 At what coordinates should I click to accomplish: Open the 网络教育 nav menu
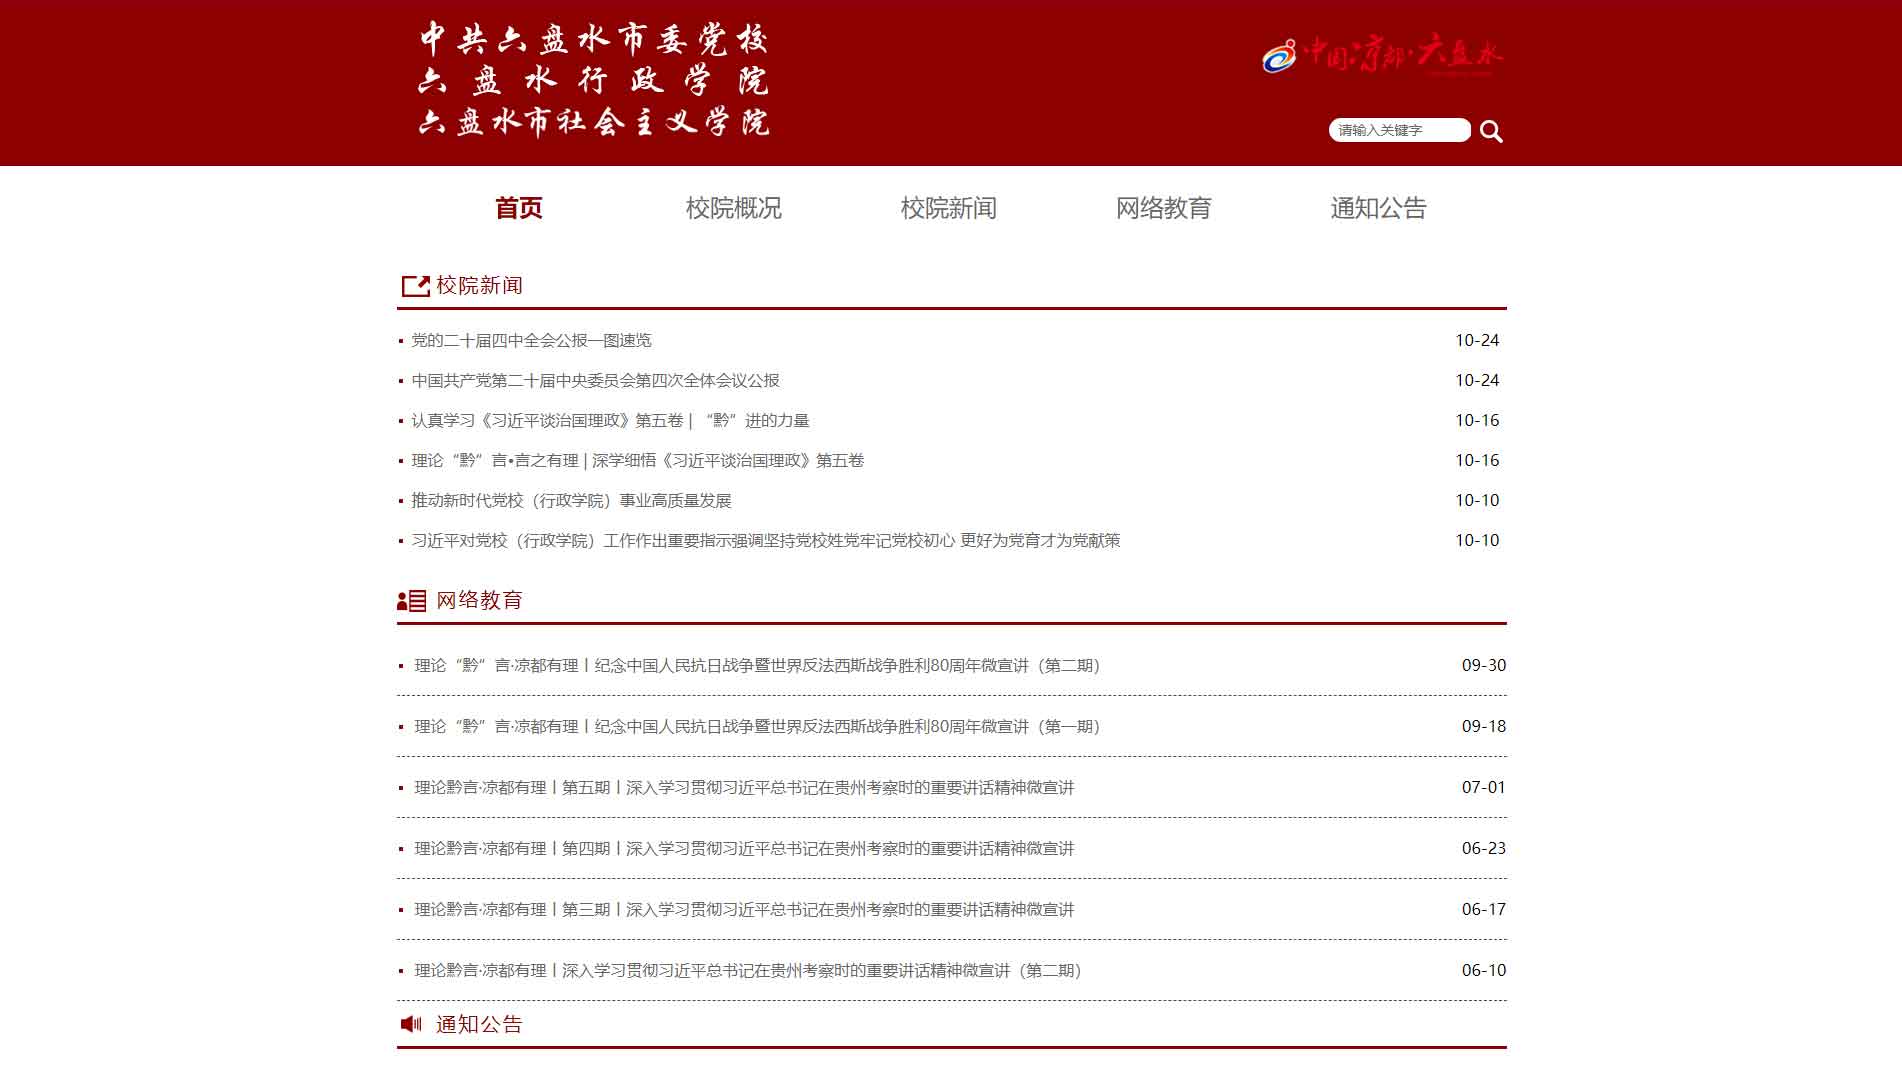(x=1164, y=208)
